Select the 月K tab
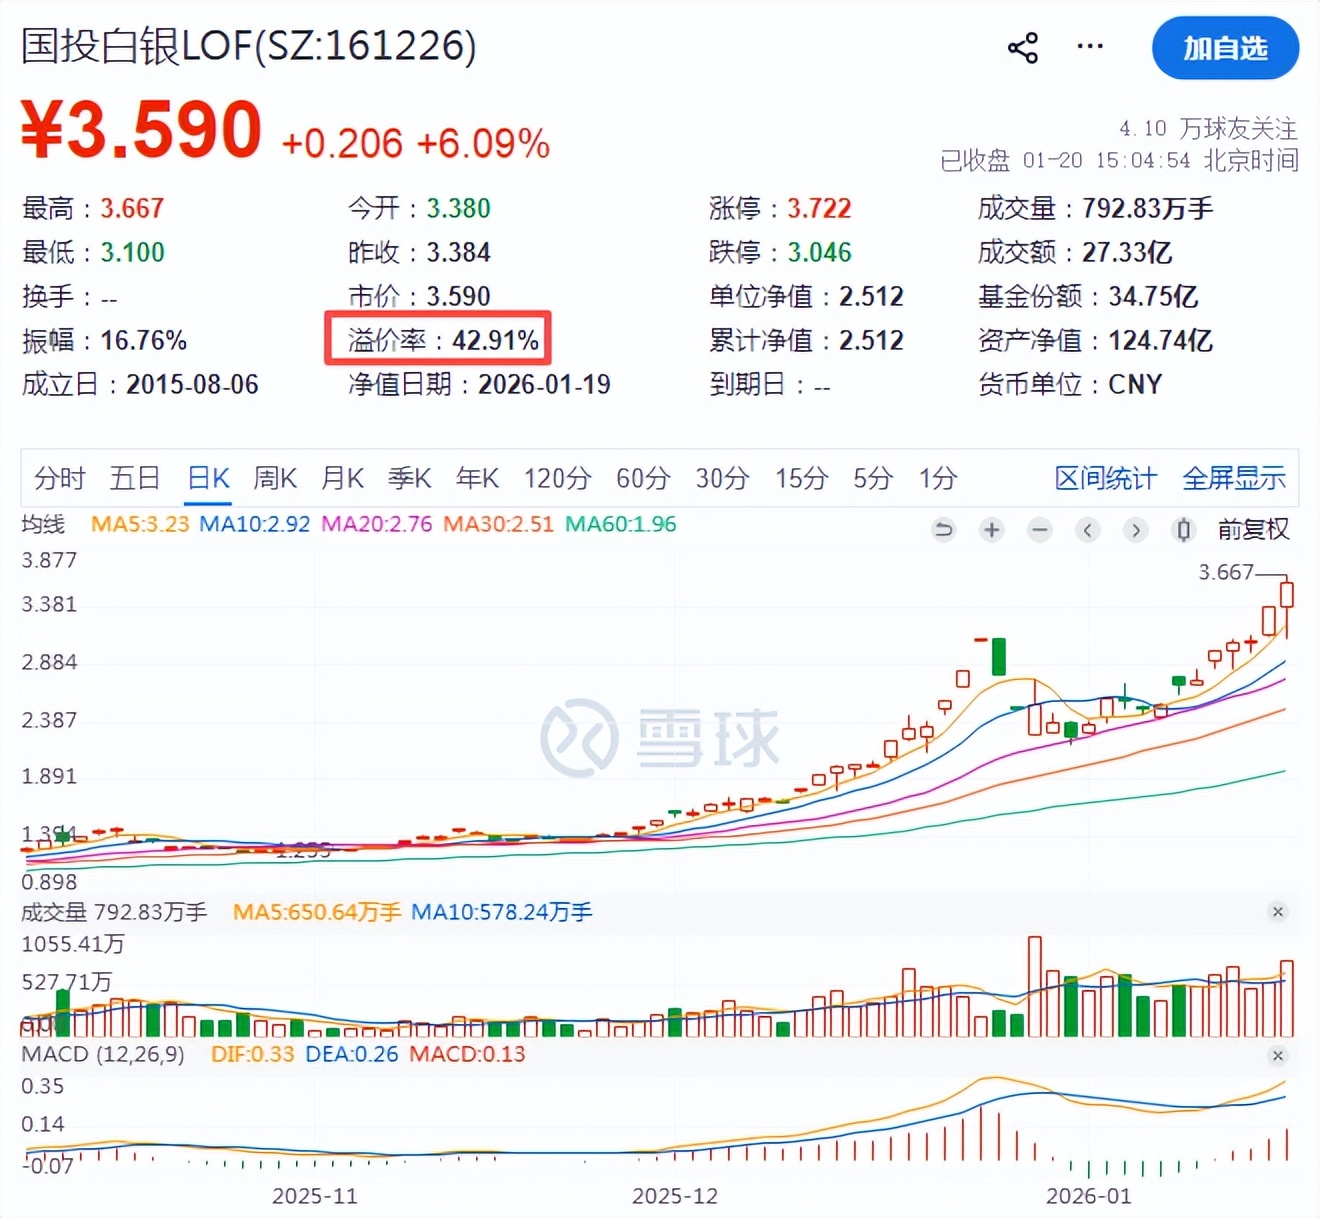The image size is (1320, 1218). (x=342, y=479)
